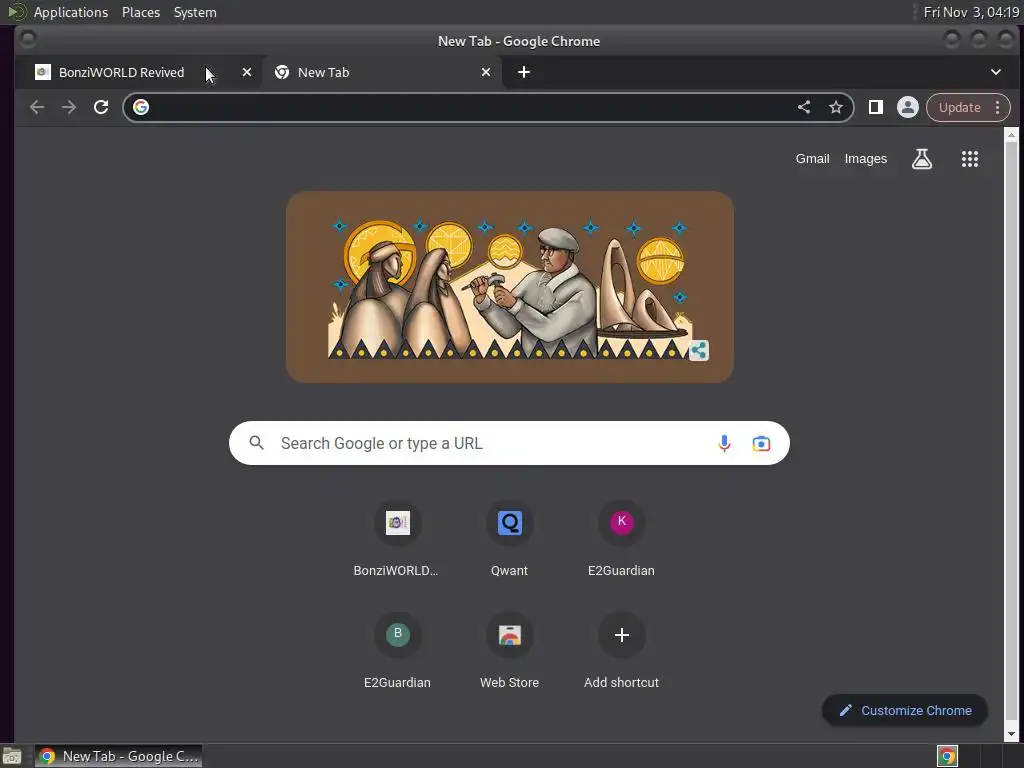Screen dimensions: 1024x768
Task: Open the E2Guardian shortcut with B icon
Action: [x=397, y=650]
